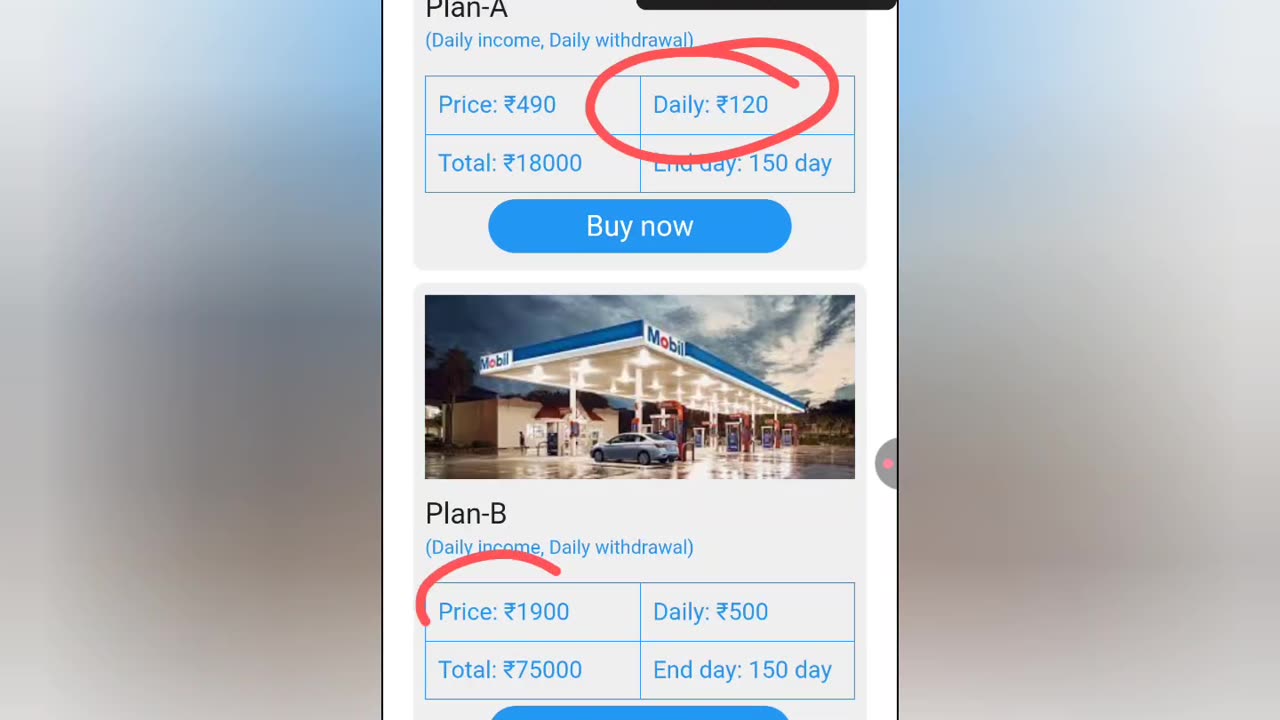The width and height of the screenshot is (1280, 720).
Task: Click the Mobil logo on left canopy
Action: (x=495, y=362)
